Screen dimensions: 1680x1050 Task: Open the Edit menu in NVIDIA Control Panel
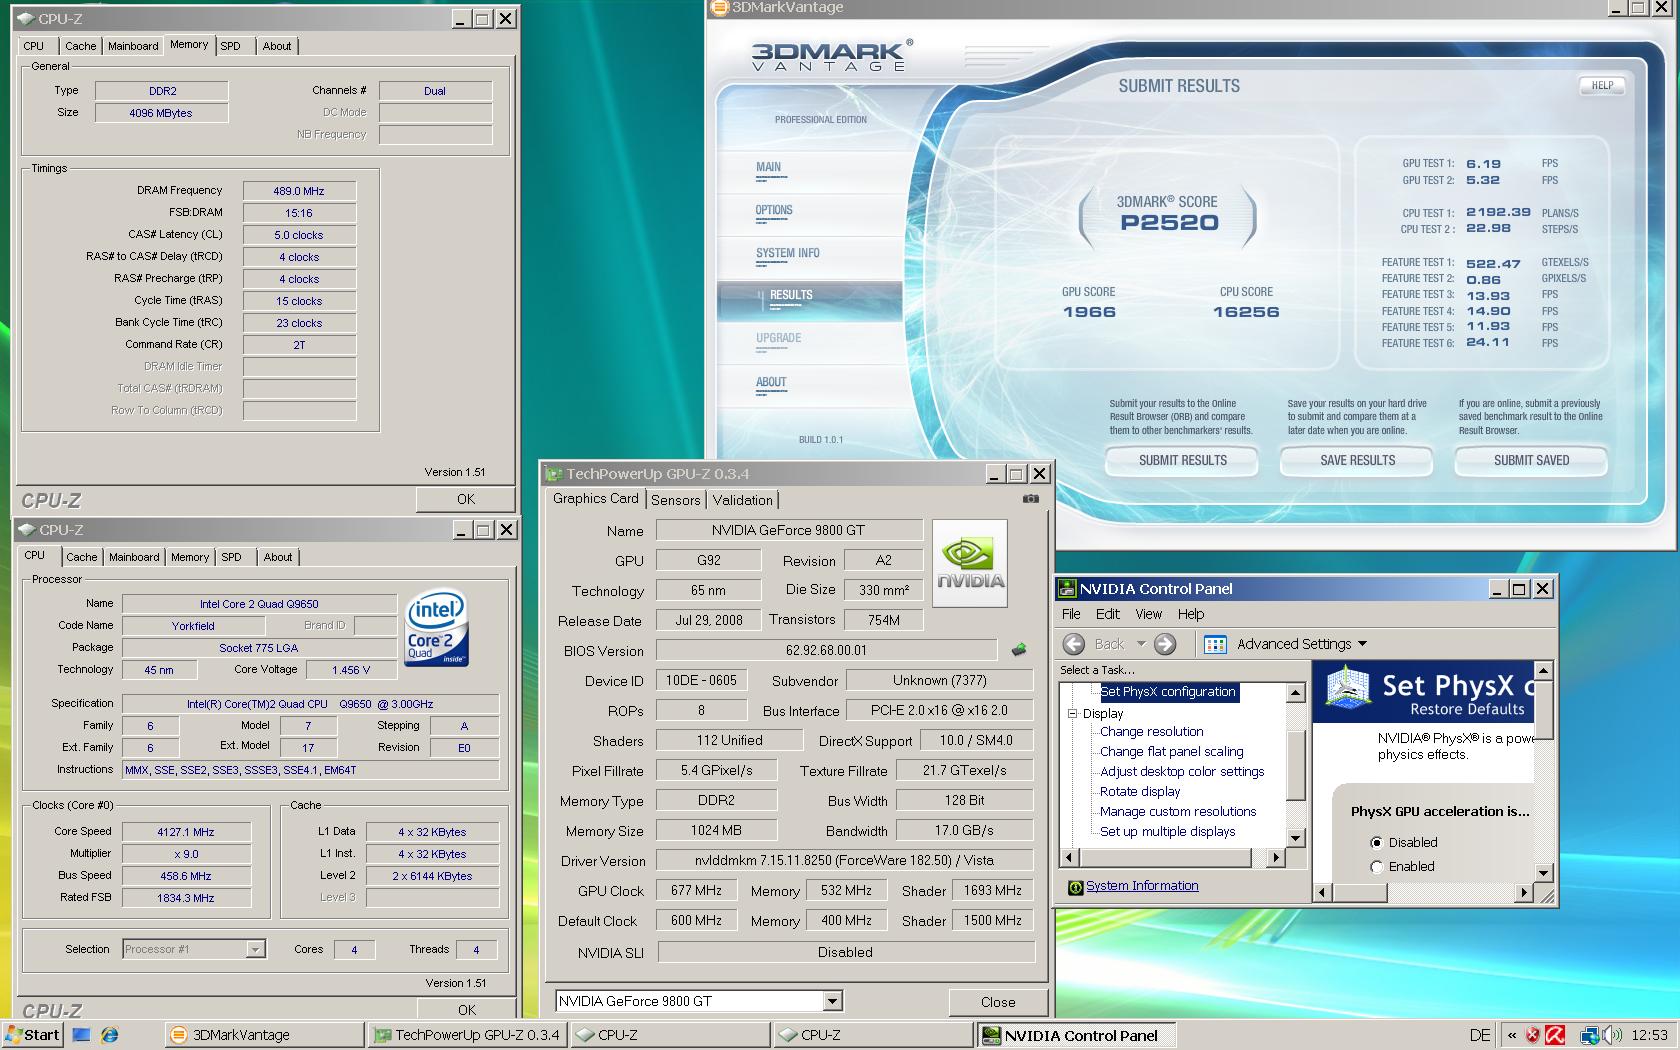pos(1107,614)
